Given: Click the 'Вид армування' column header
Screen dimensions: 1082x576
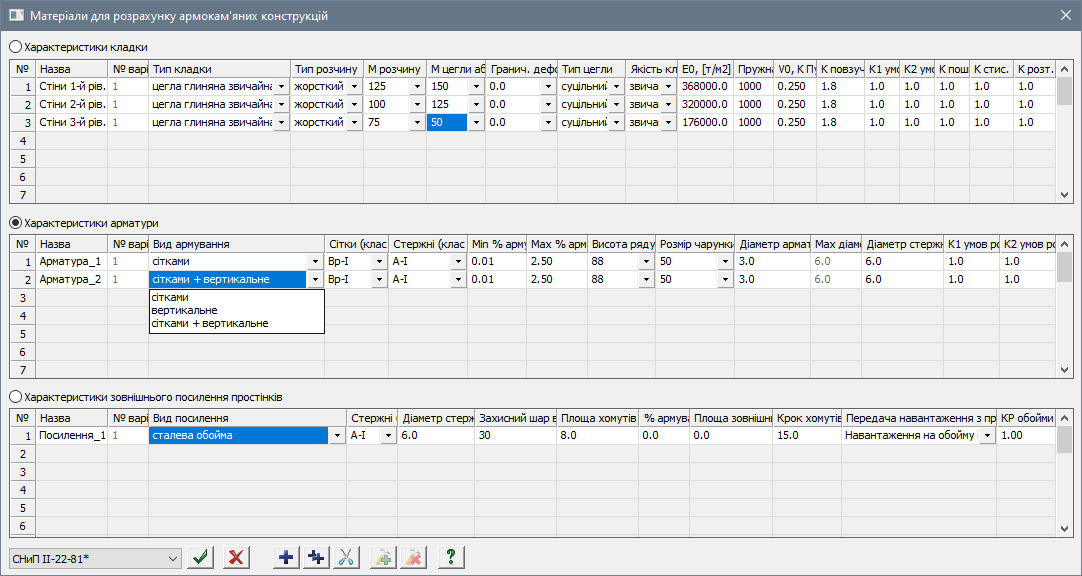Looking at the screenshot, I should pos(237,244).
